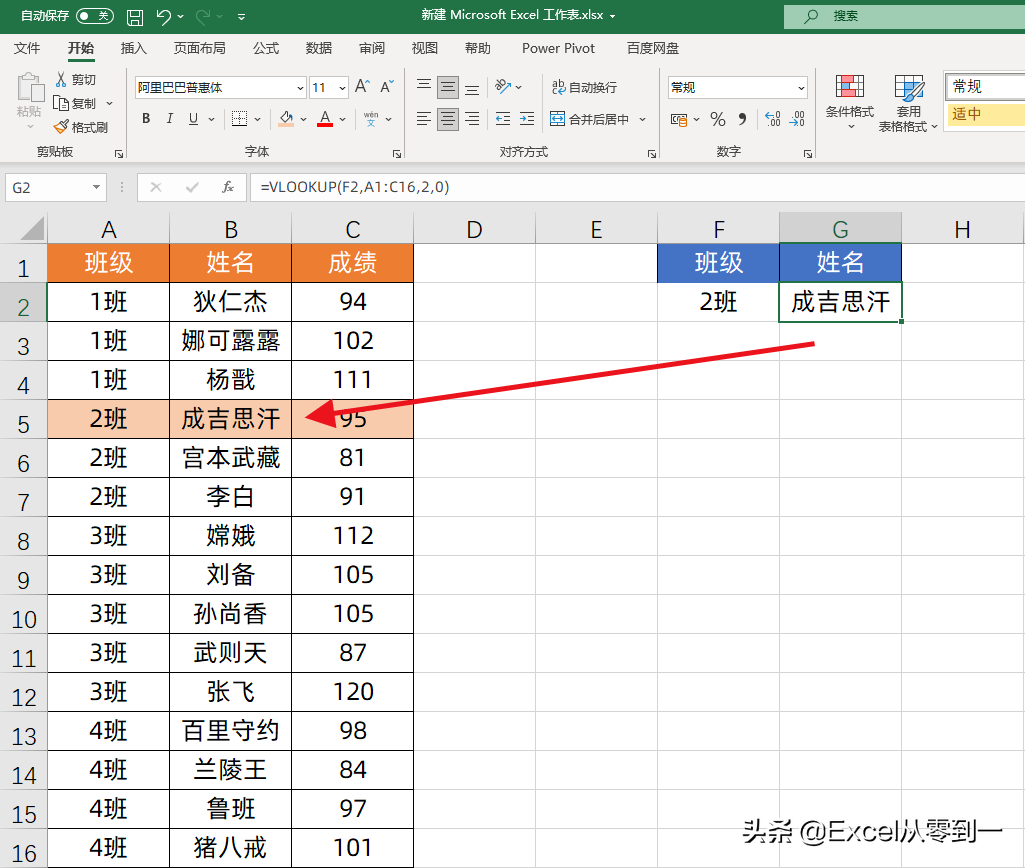Viewport: 1025px width, 868px height.
Task: Toggle Bold formatting
Action: (146, 119)
